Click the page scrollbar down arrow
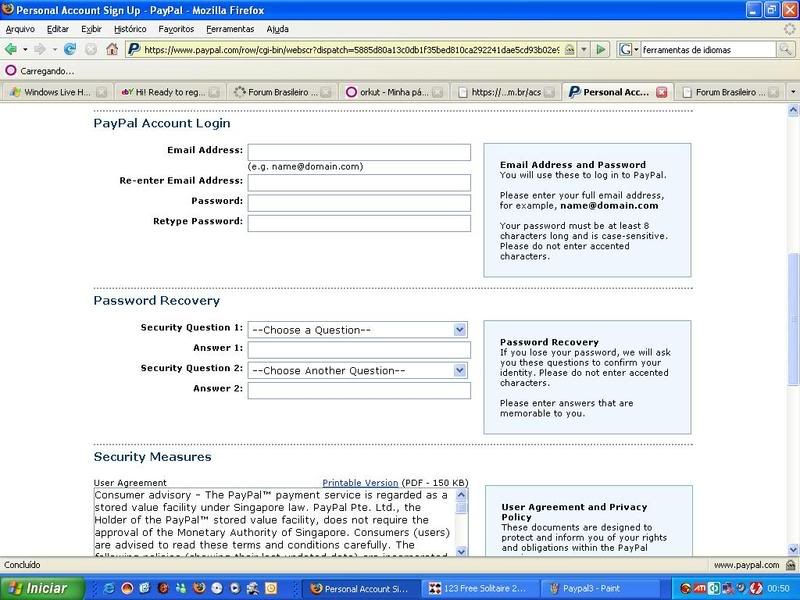This screenshot has width=800, height=600. [793, 549]
